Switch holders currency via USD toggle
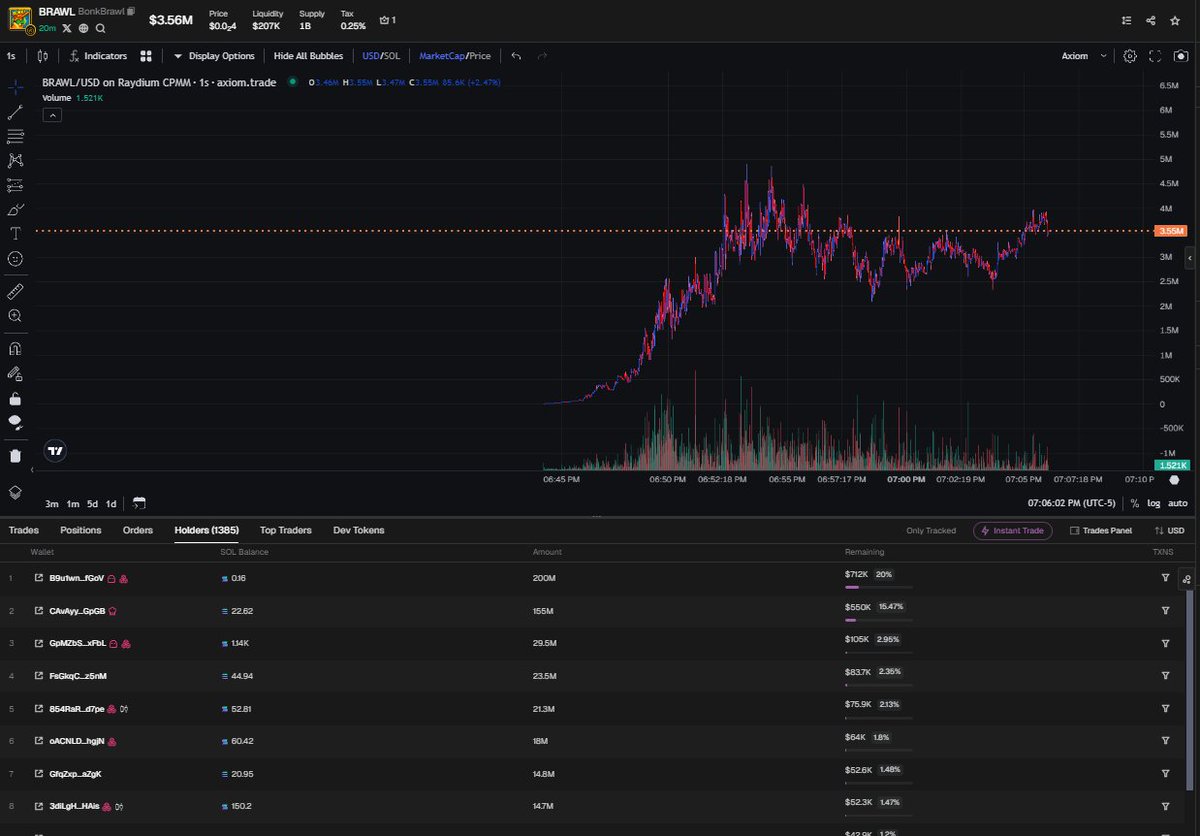1200x836 pixels. pyautogui.click(x=1169, y=531)
